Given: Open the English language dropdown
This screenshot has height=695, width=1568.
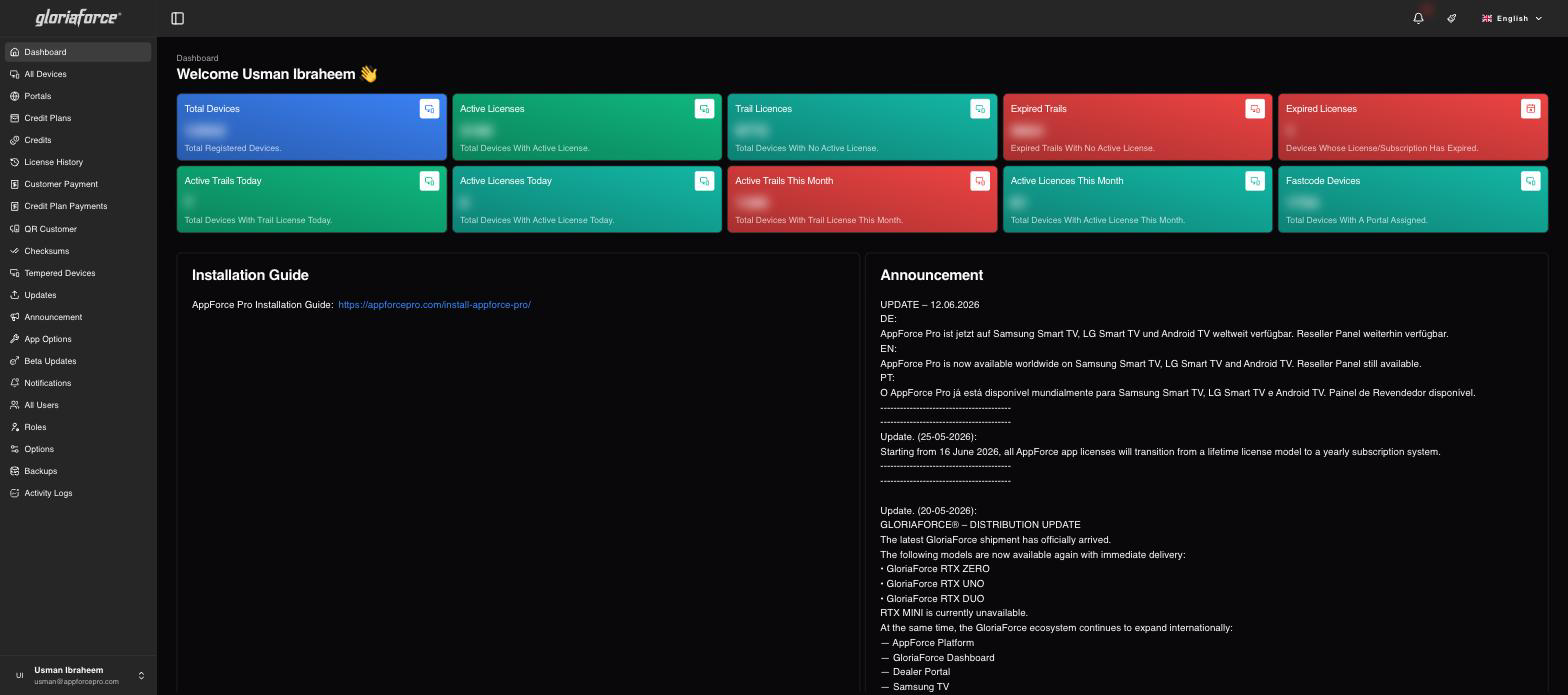Looking at the screenshot, I should coord(1512,18).
